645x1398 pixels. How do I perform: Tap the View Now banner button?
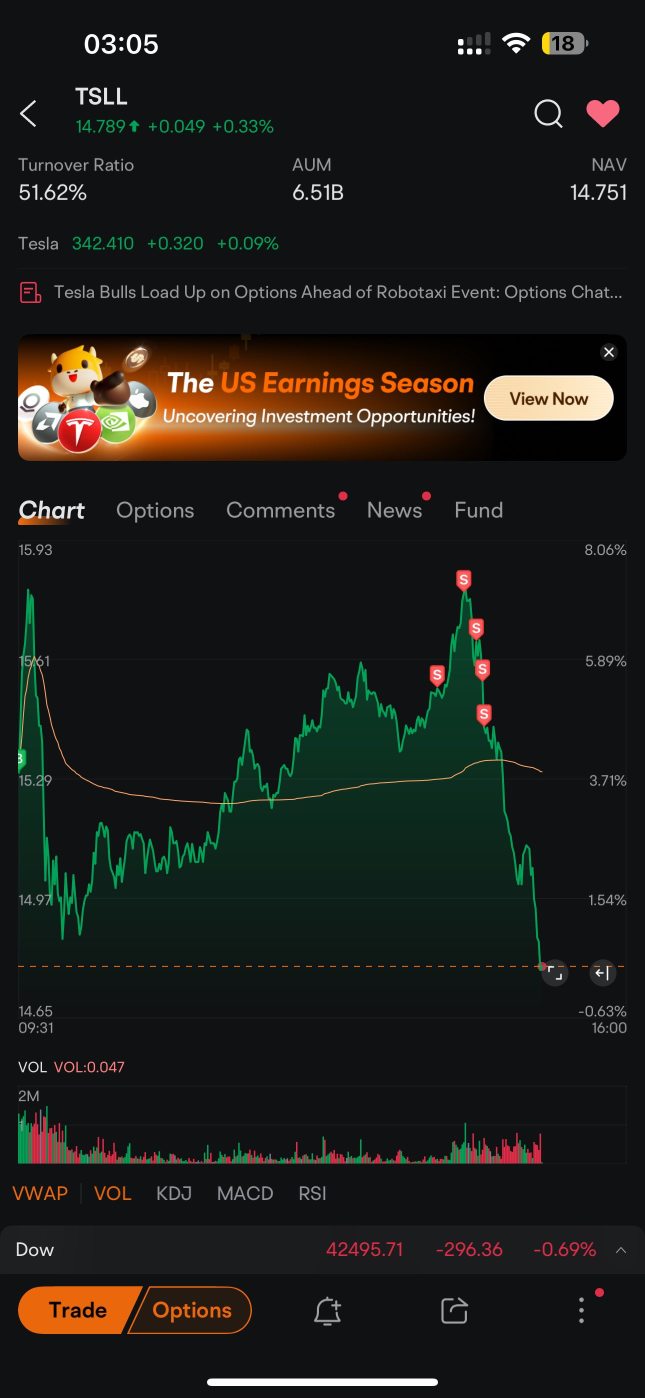coord(548,398)
